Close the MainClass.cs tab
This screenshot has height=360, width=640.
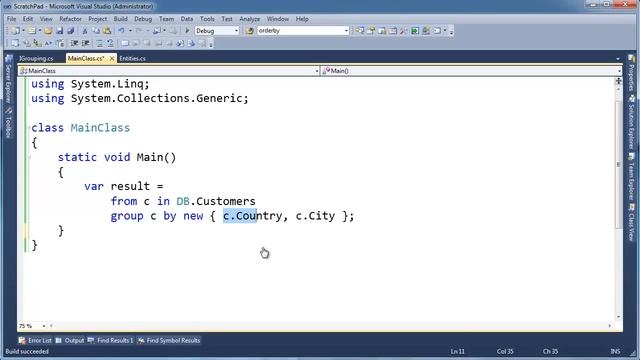tap(112, 59)
